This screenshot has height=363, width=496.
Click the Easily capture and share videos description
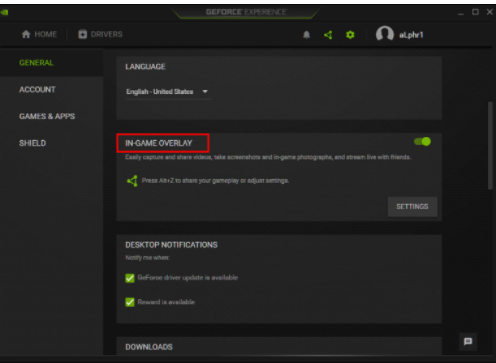coord(268,157)
